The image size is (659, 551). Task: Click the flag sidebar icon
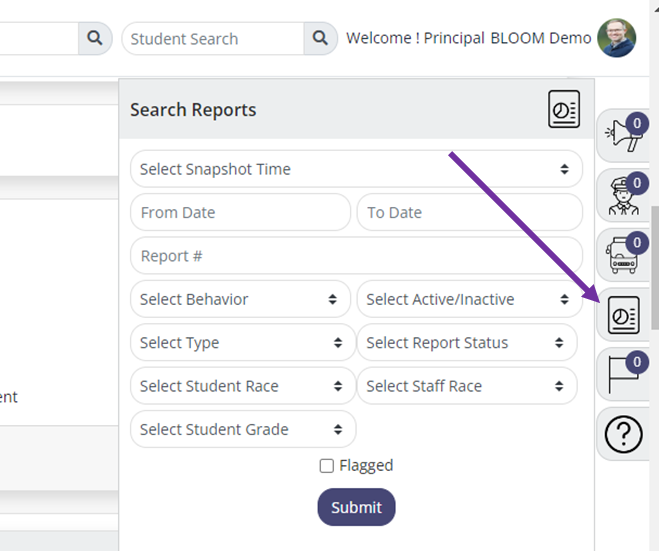pyautogui.click(x=624, y=375)
